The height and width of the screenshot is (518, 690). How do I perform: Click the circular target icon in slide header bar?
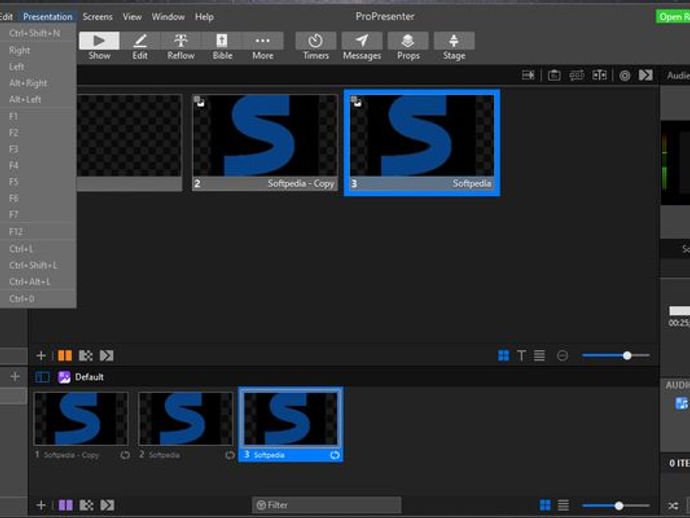(624, 76)
